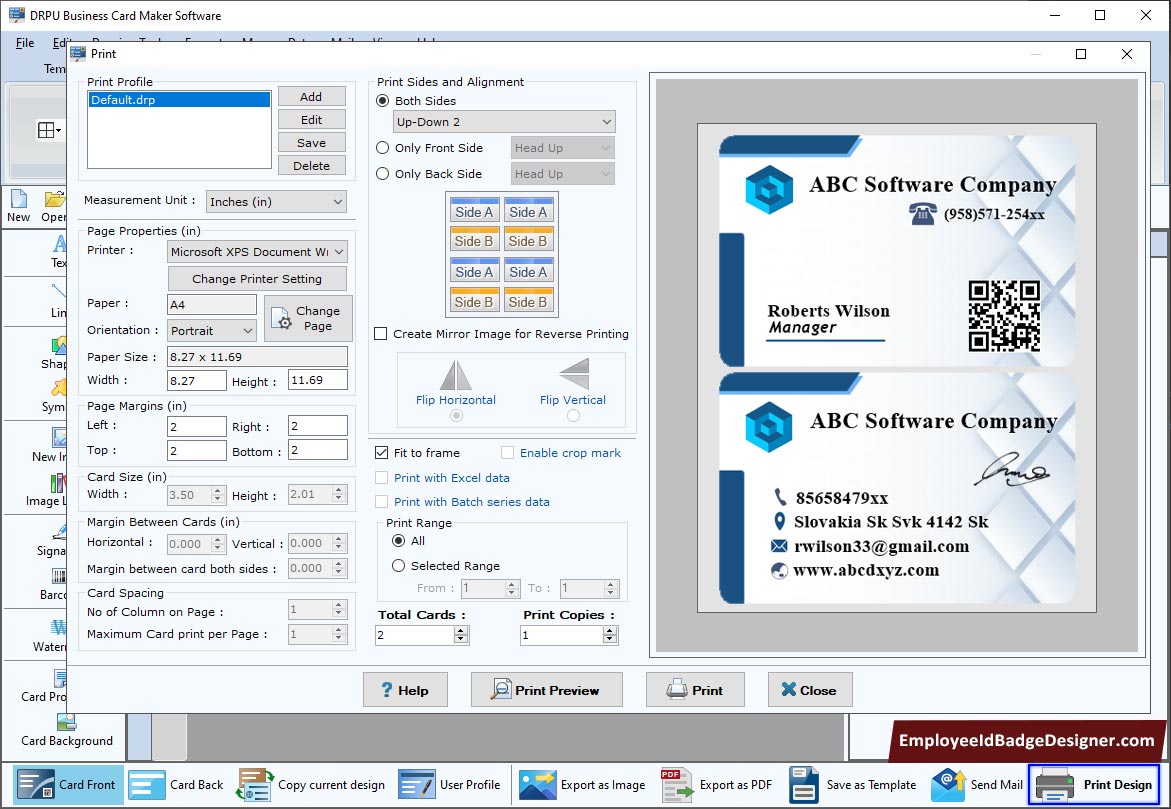Image resolution: width=1171 pixels, height=809 pixels.
Task: Click paper Width input field
Action: click(196, 380)
